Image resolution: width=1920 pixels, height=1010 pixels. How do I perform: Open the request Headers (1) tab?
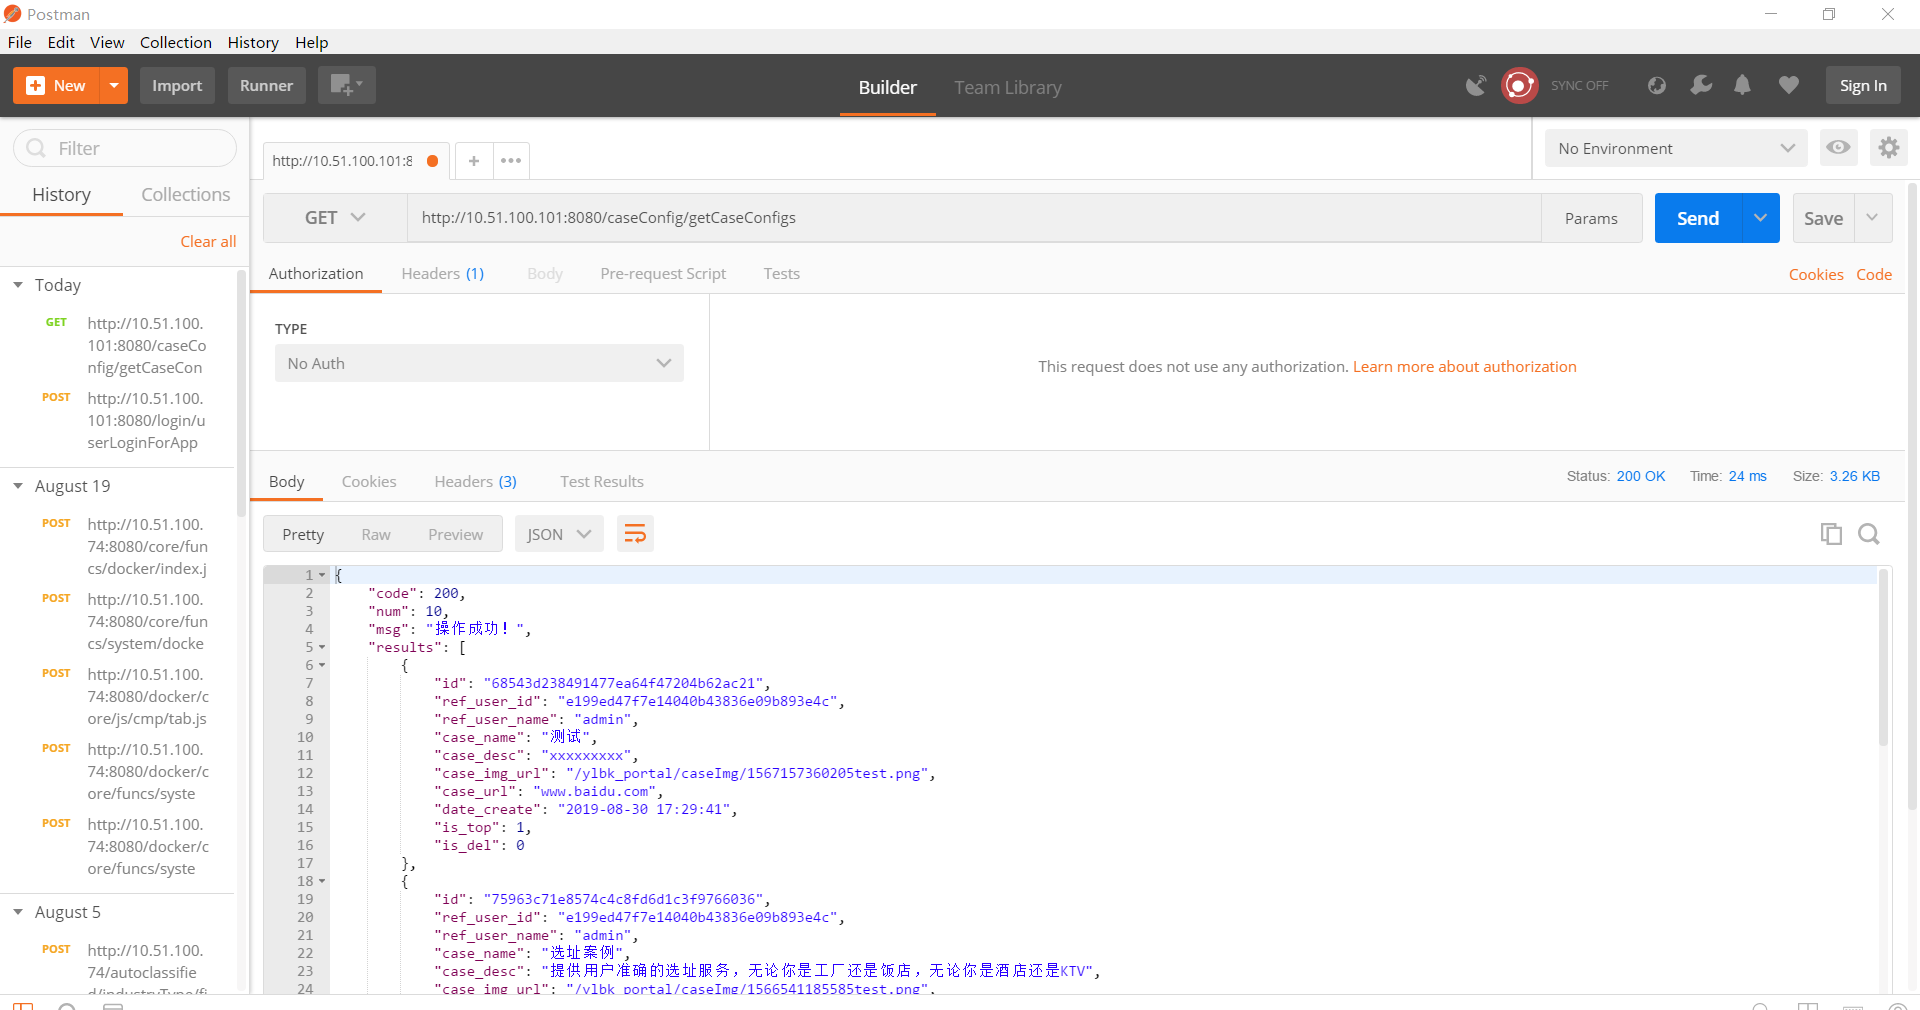(x=443, y=274)
